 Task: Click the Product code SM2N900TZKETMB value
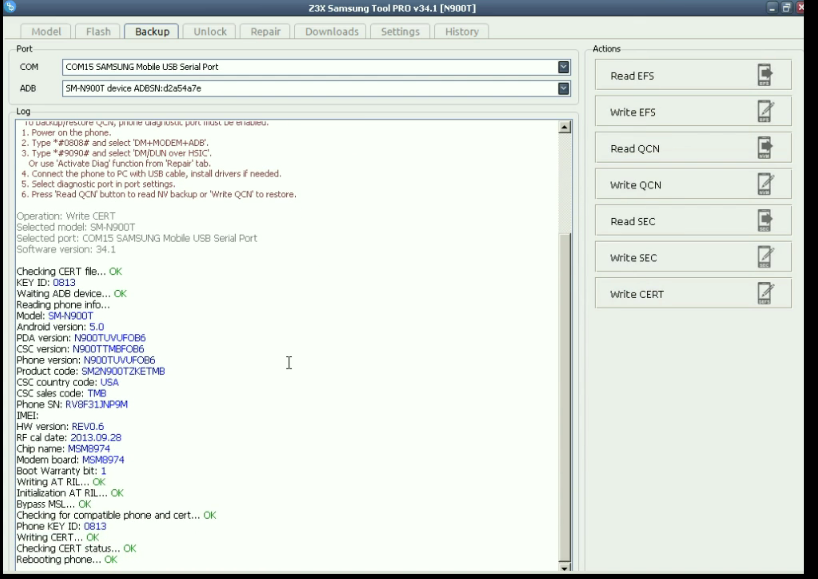click(x=123, y=371)
